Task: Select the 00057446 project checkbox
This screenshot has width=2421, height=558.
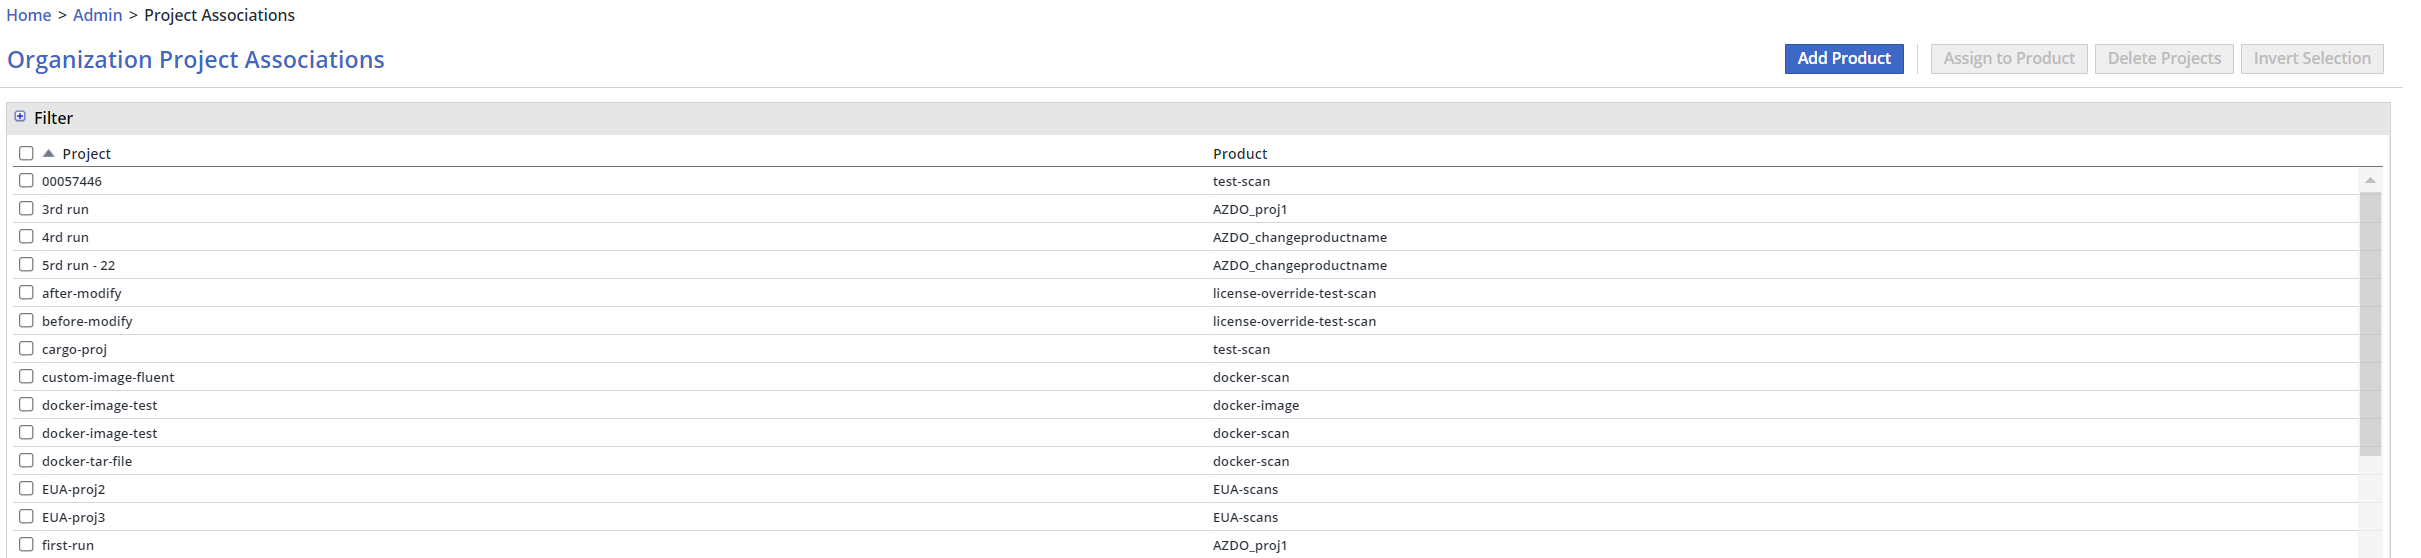Action: click(26, 181)
